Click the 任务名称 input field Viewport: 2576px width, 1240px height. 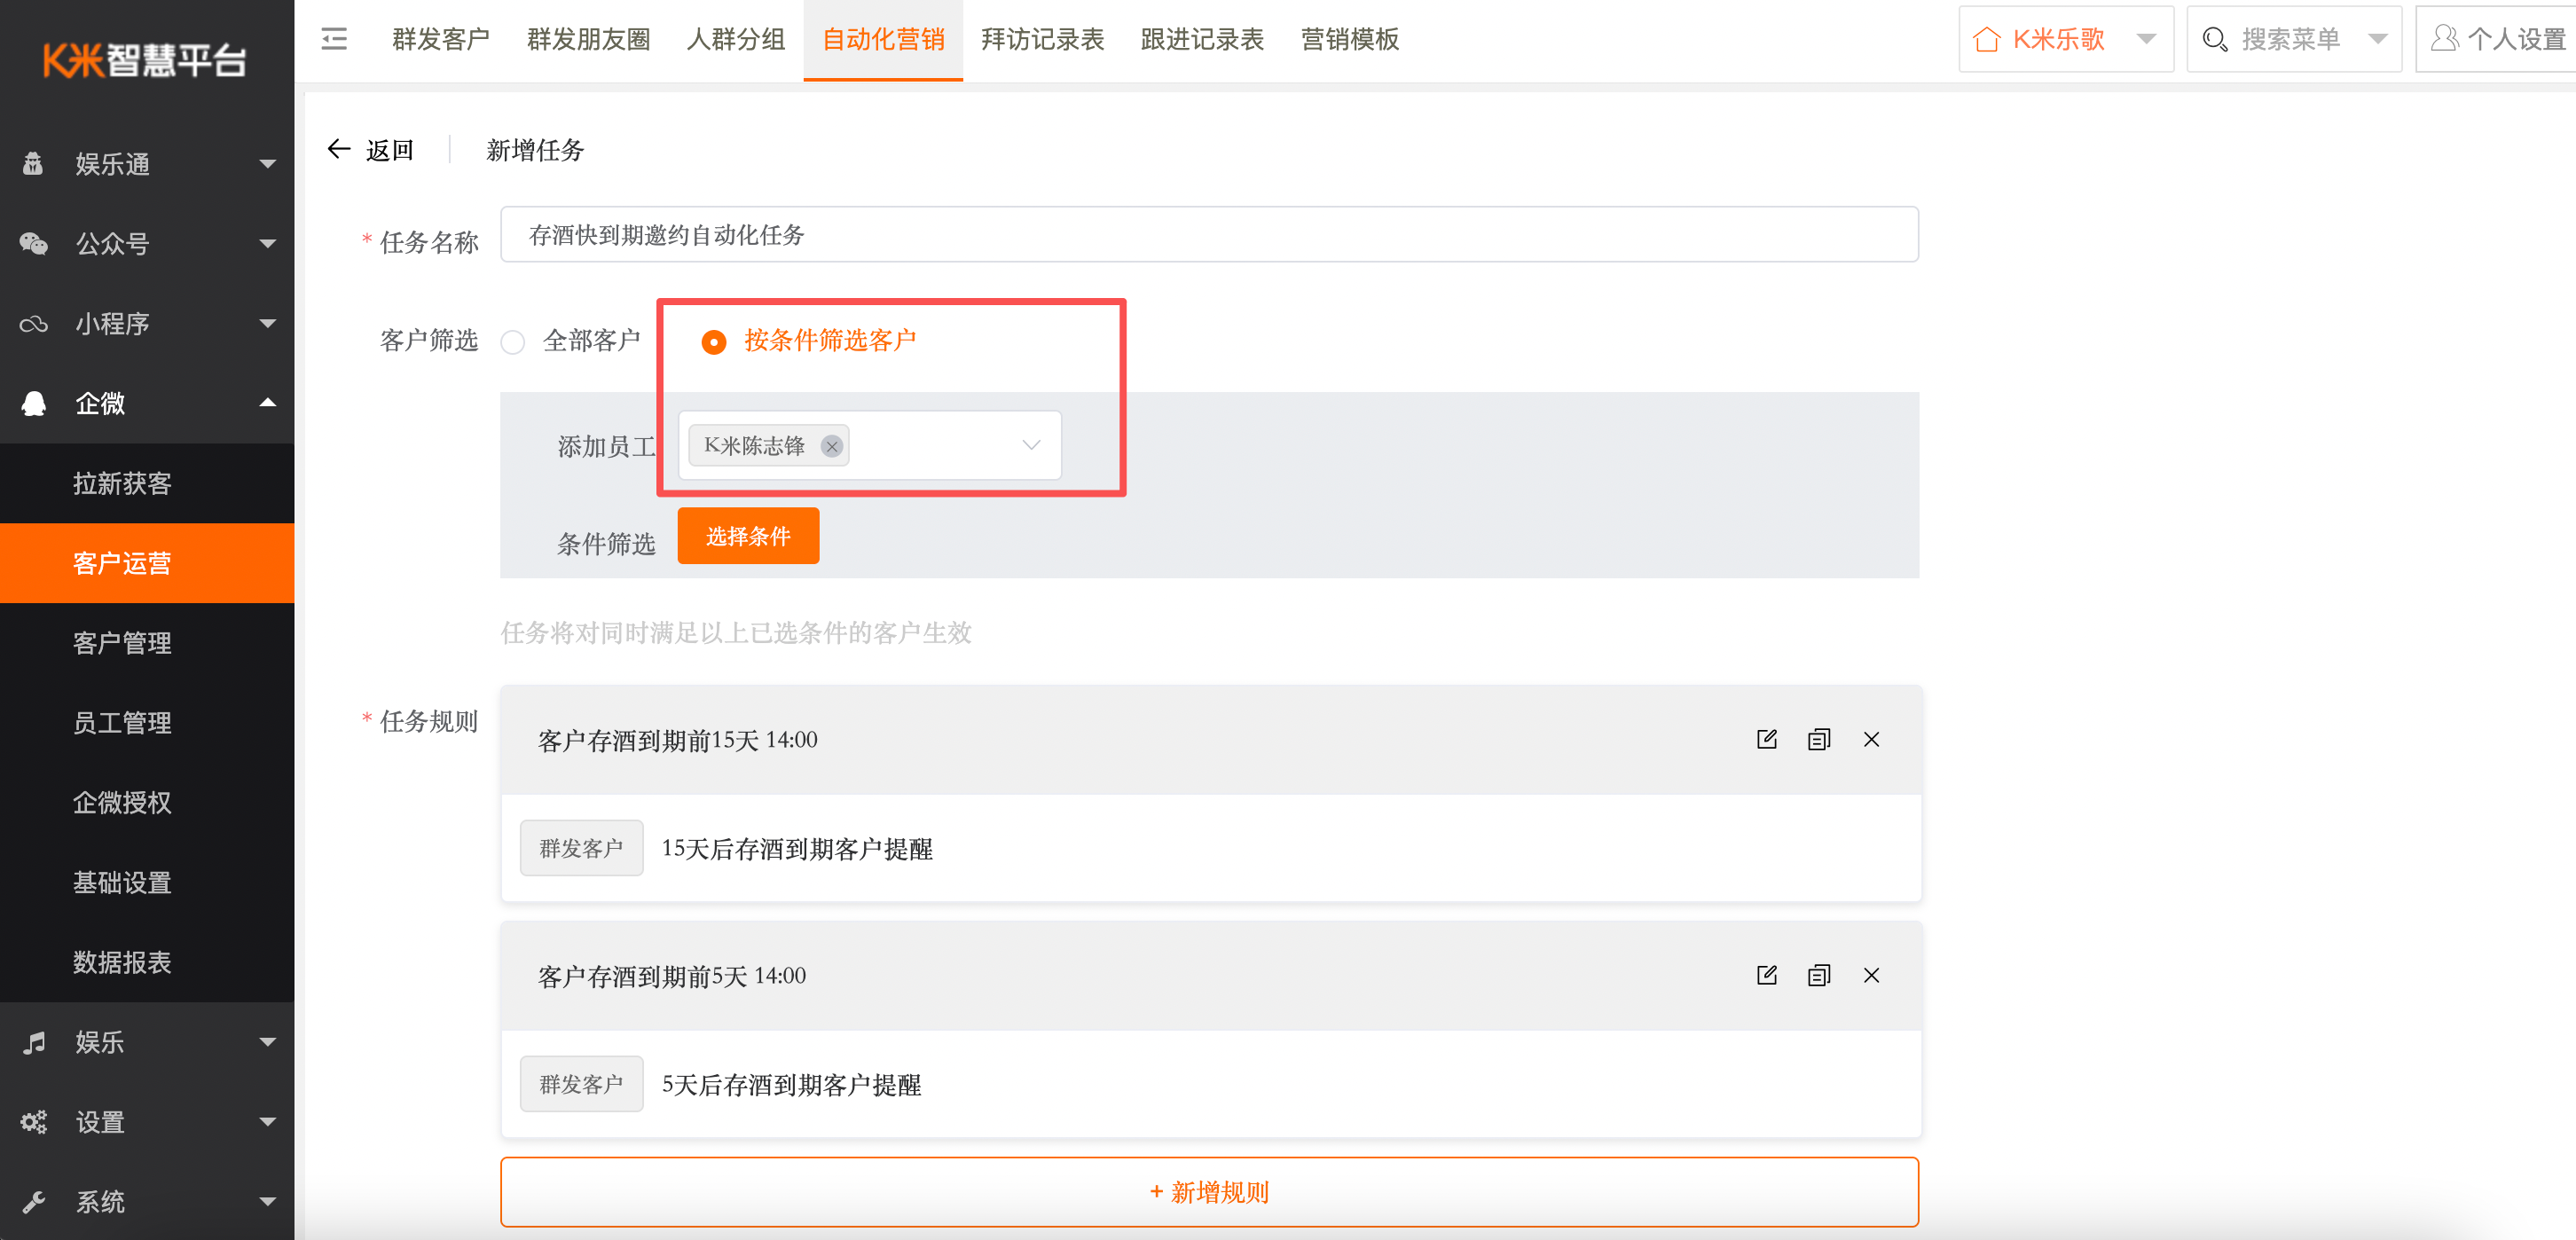pos(1208,235)
